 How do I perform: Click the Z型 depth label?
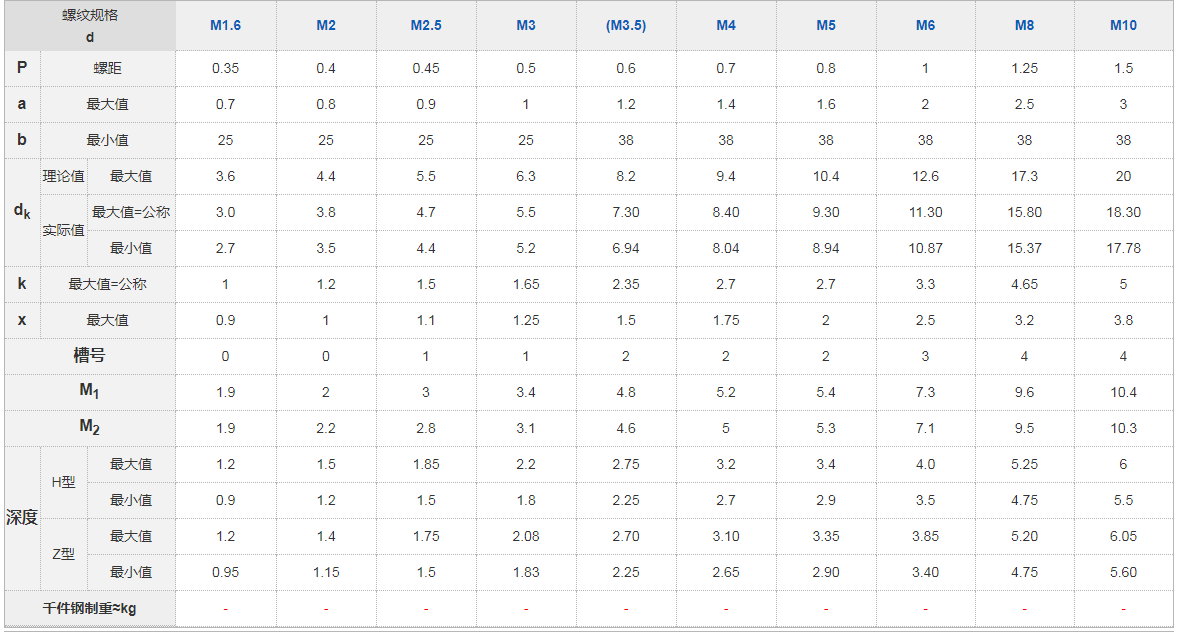63,554
